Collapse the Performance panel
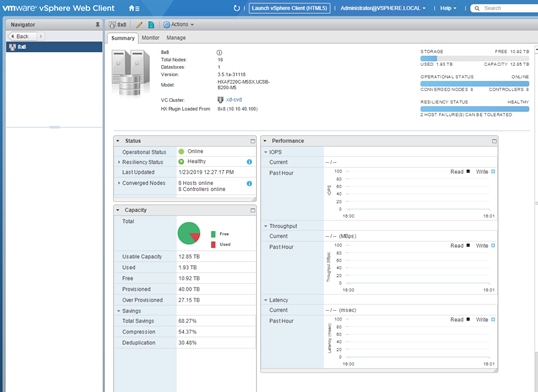Viewport: 538px width, 392px height. coord(265,141)
